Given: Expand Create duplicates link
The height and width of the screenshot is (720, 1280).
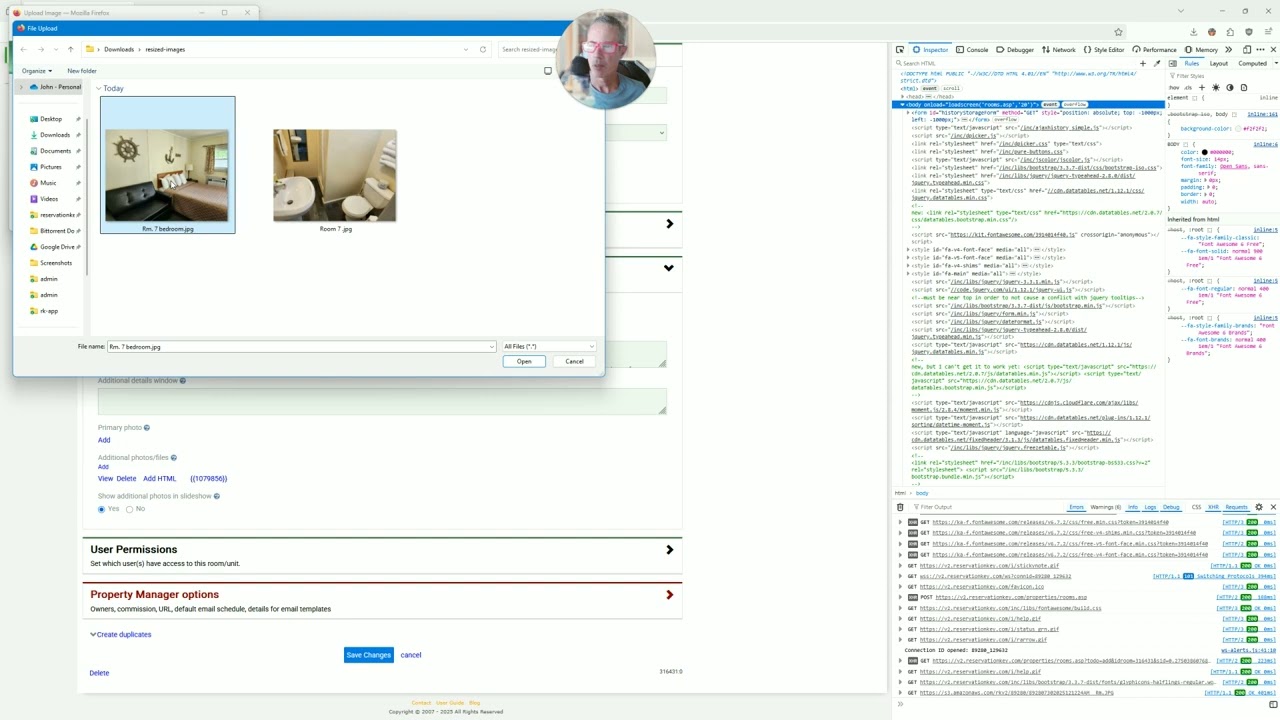Looking at the screenshot, I should (x=121, y=635).
